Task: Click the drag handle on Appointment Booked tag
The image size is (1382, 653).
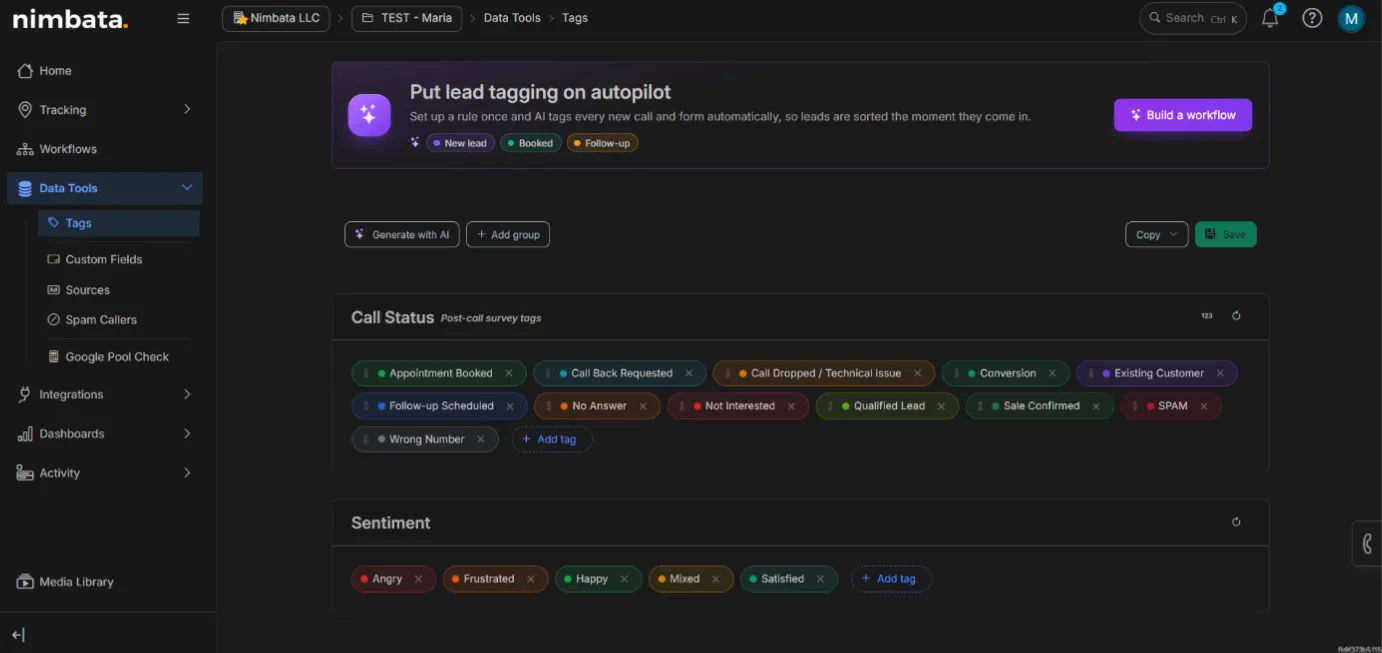Action: click(366, 373)
